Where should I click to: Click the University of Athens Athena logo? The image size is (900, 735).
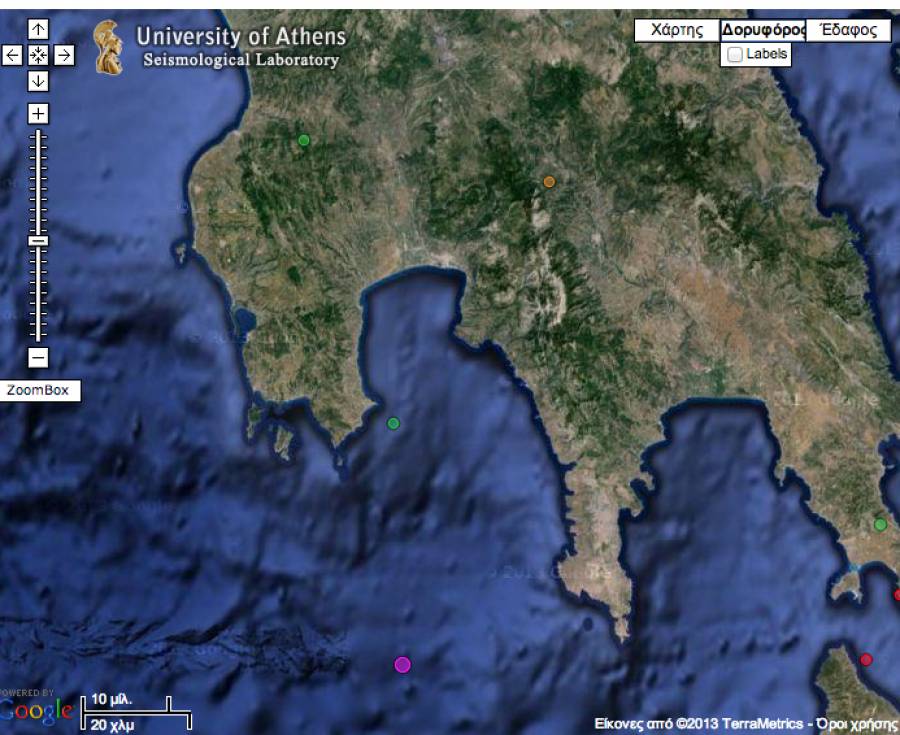click(x=108, y=47)
